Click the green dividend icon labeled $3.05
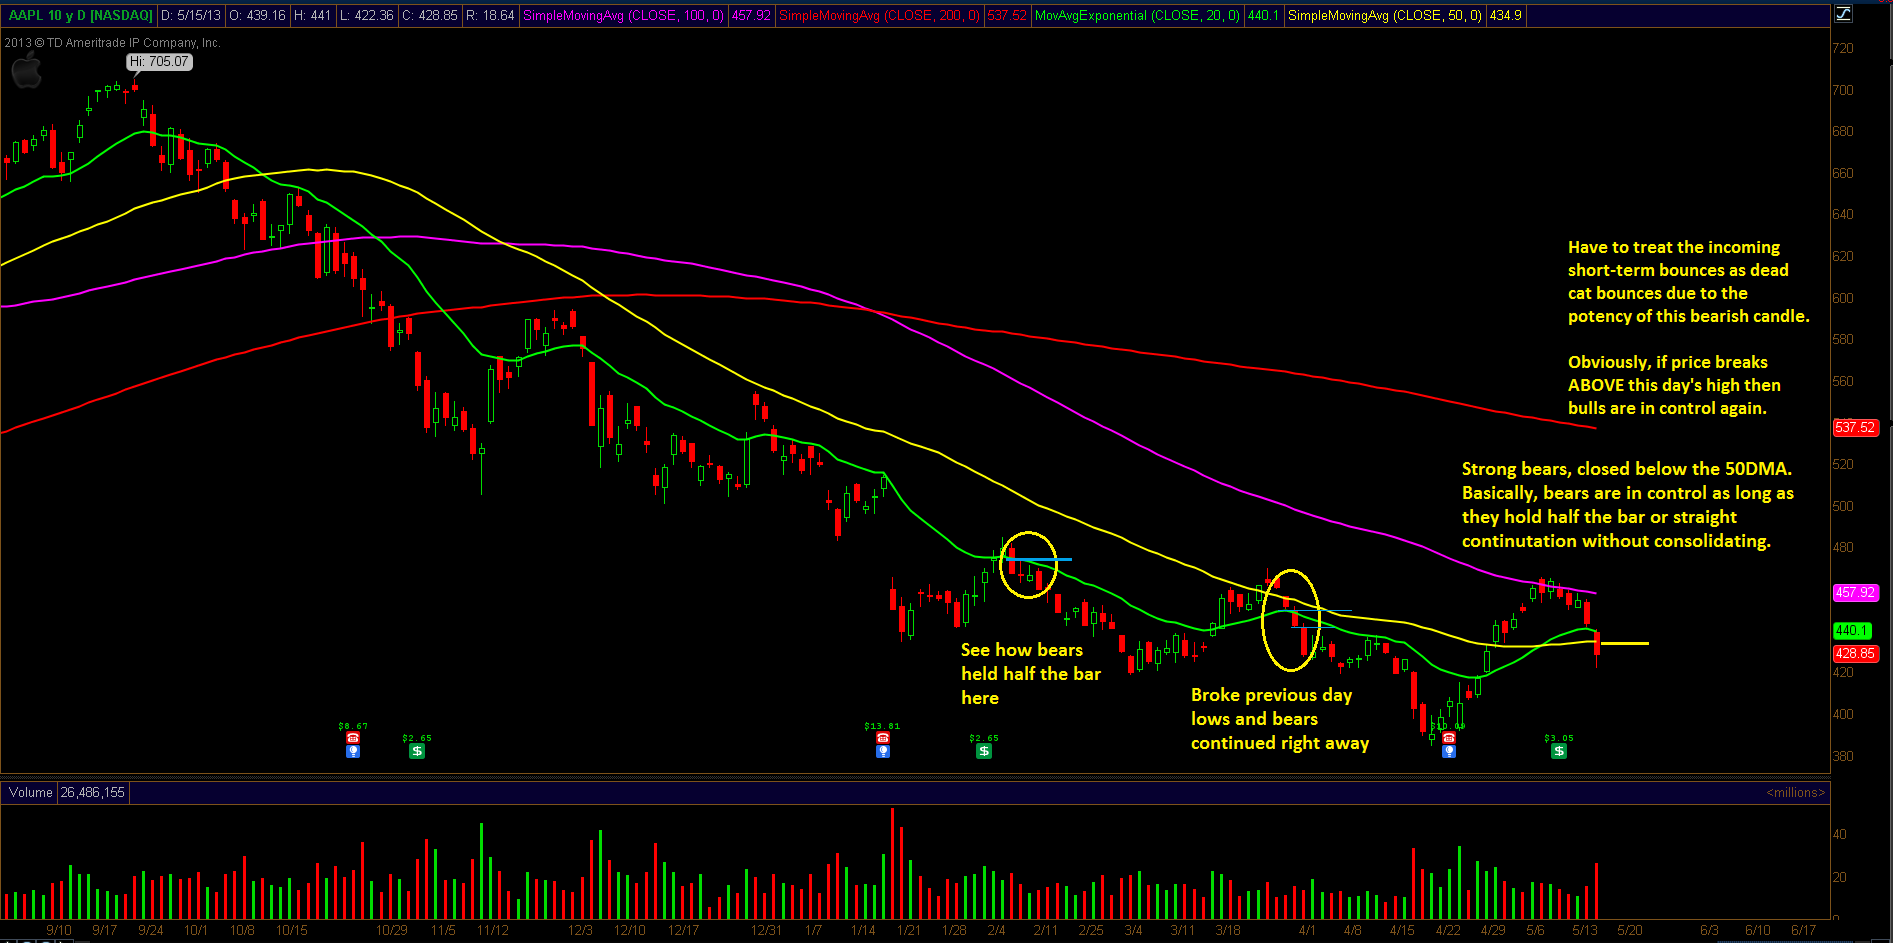This screenshot has height=943, width=1893. pyautogui.click(x=1559, y=751)
